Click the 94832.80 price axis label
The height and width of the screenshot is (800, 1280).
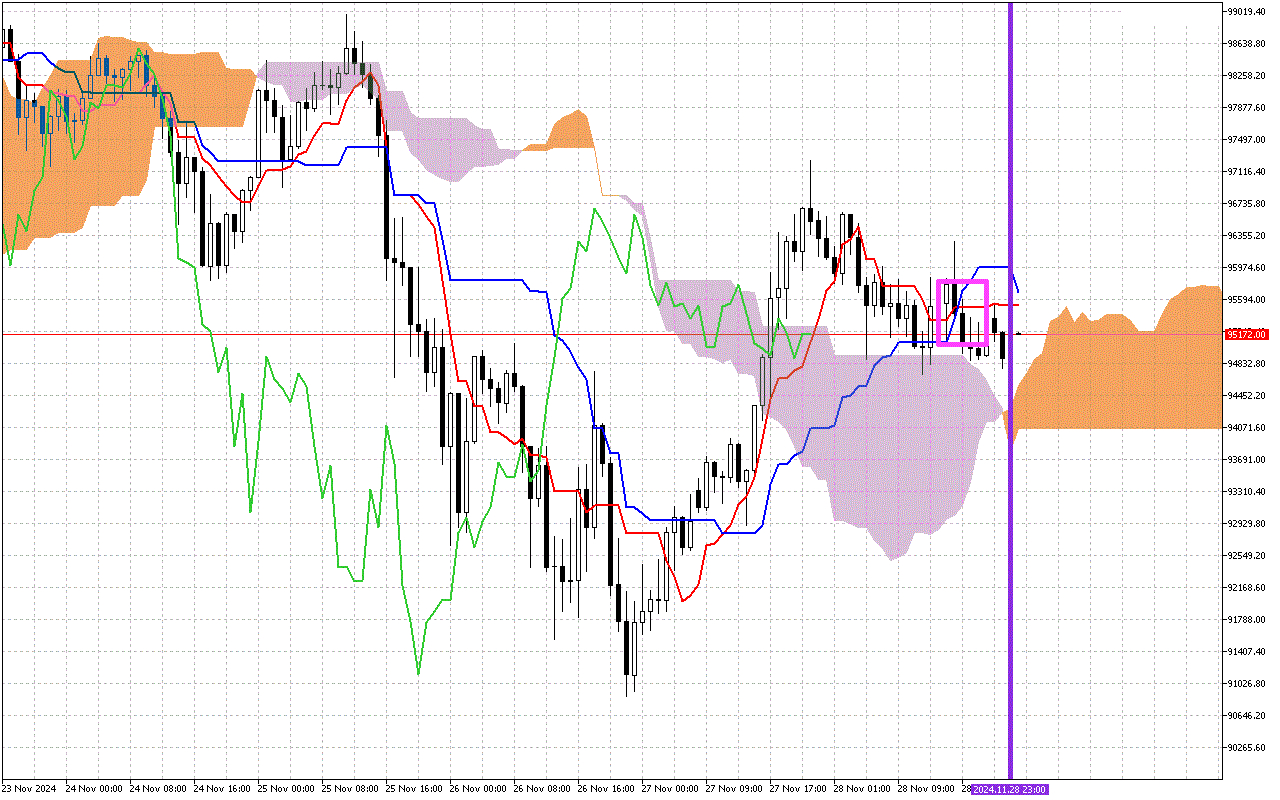pyautogui.click(x=1248, y=364)
